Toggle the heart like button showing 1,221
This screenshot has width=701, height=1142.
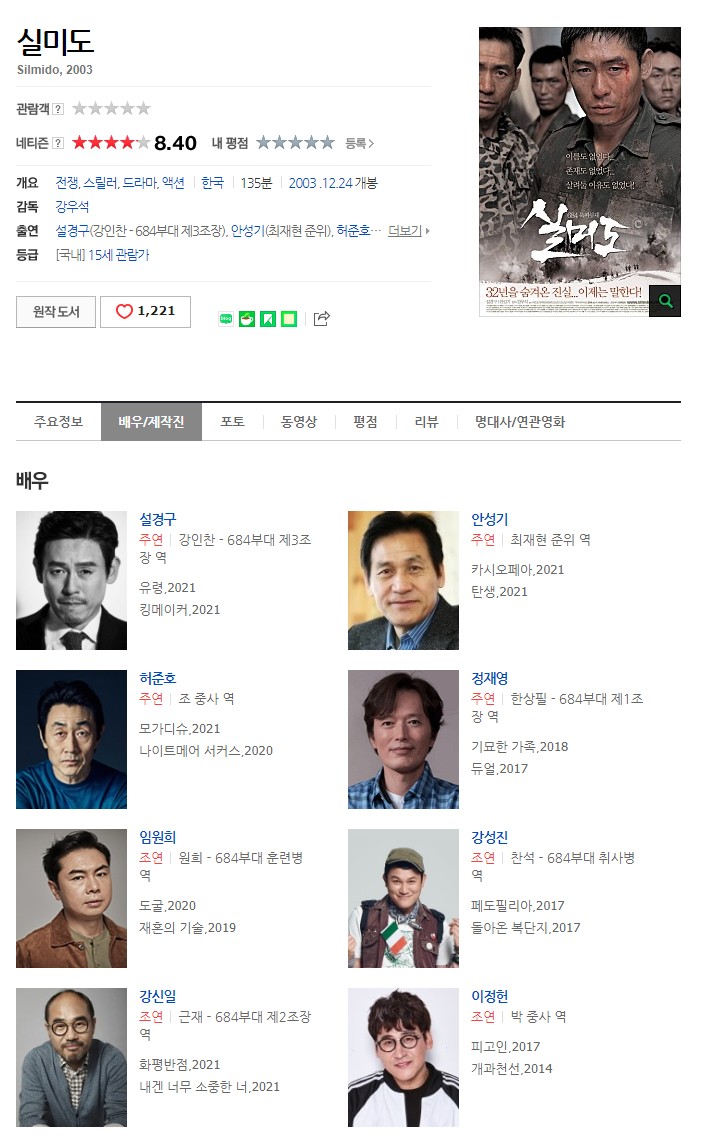pyautogui.click(x=146, y=312)
